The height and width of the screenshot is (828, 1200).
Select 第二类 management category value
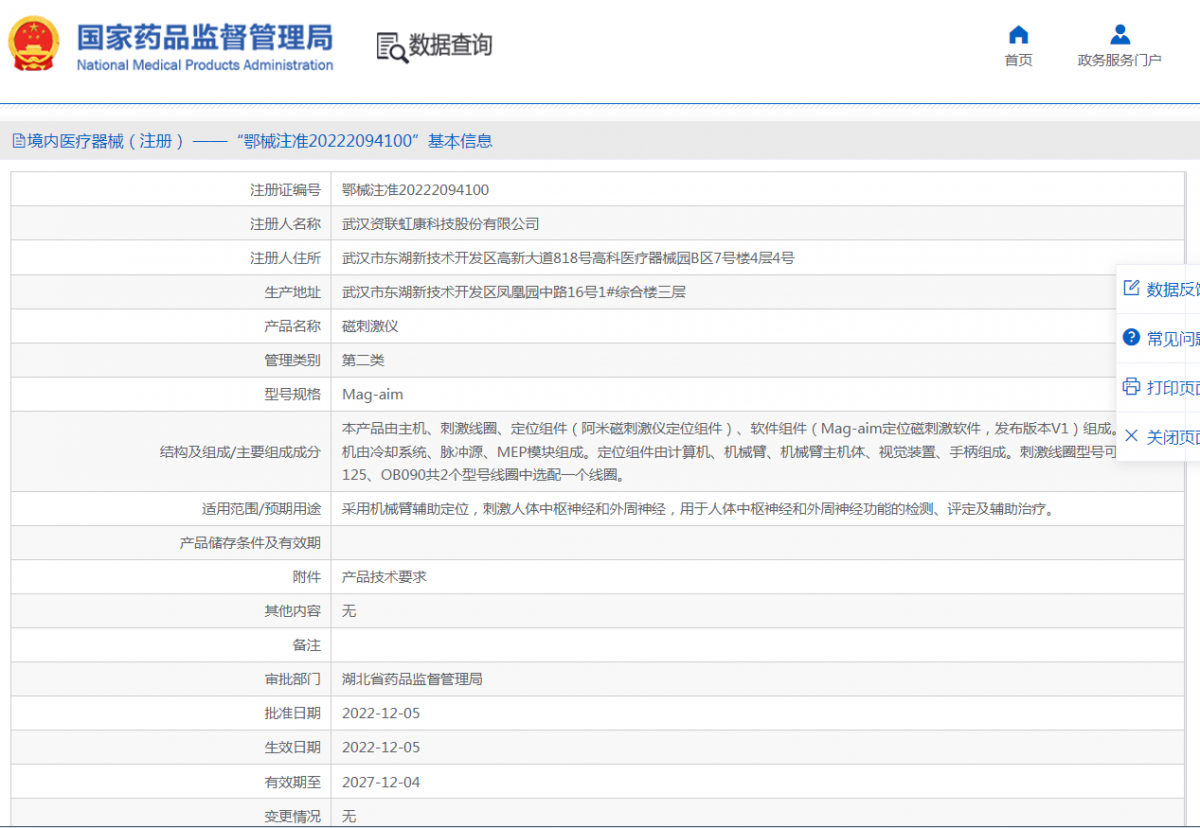363,360
